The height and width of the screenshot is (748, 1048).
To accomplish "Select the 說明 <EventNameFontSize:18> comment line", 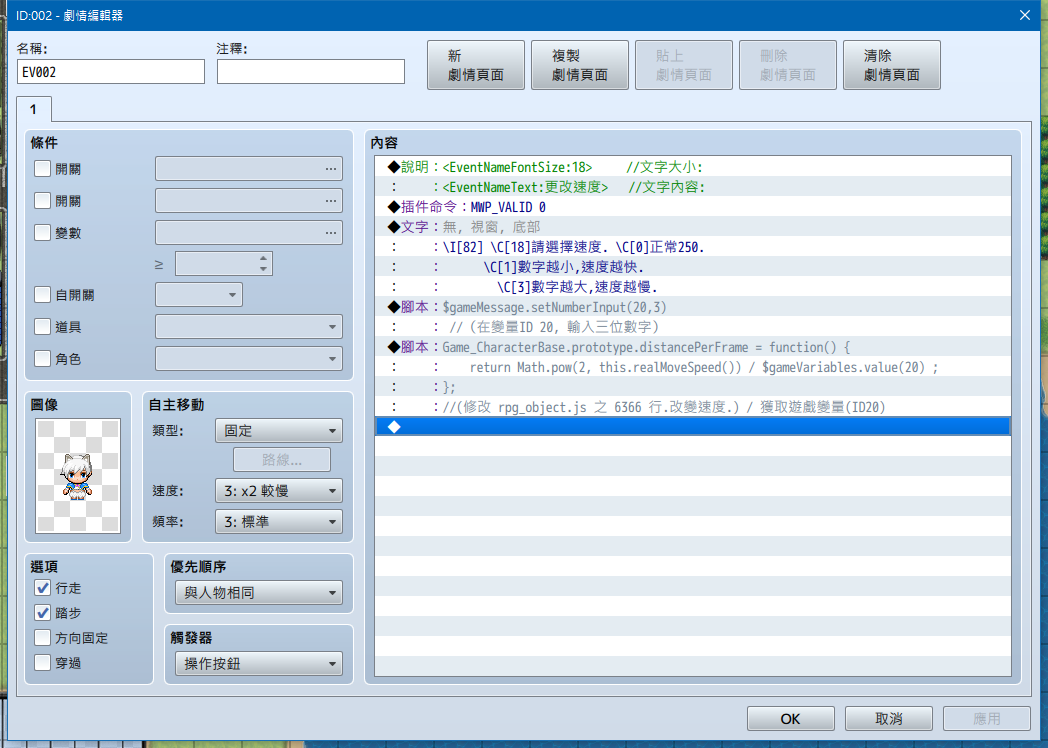I will point(692,167).
